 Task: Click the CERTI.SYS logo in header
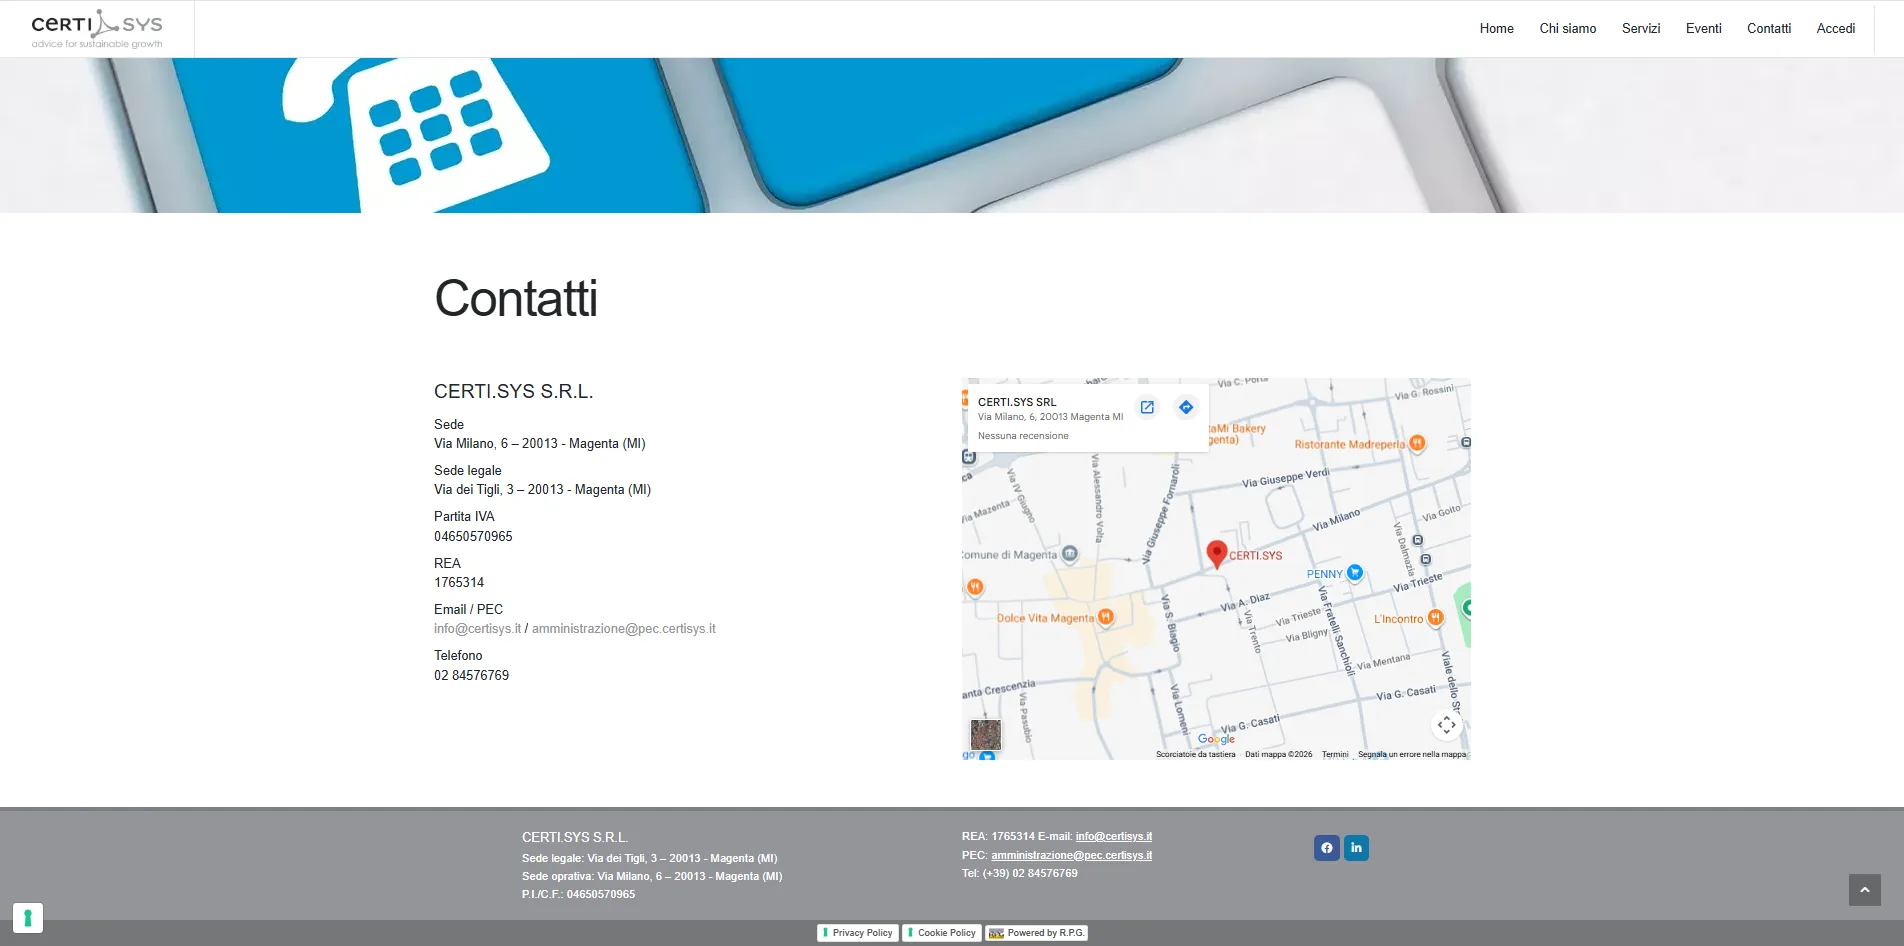(97, 29)
